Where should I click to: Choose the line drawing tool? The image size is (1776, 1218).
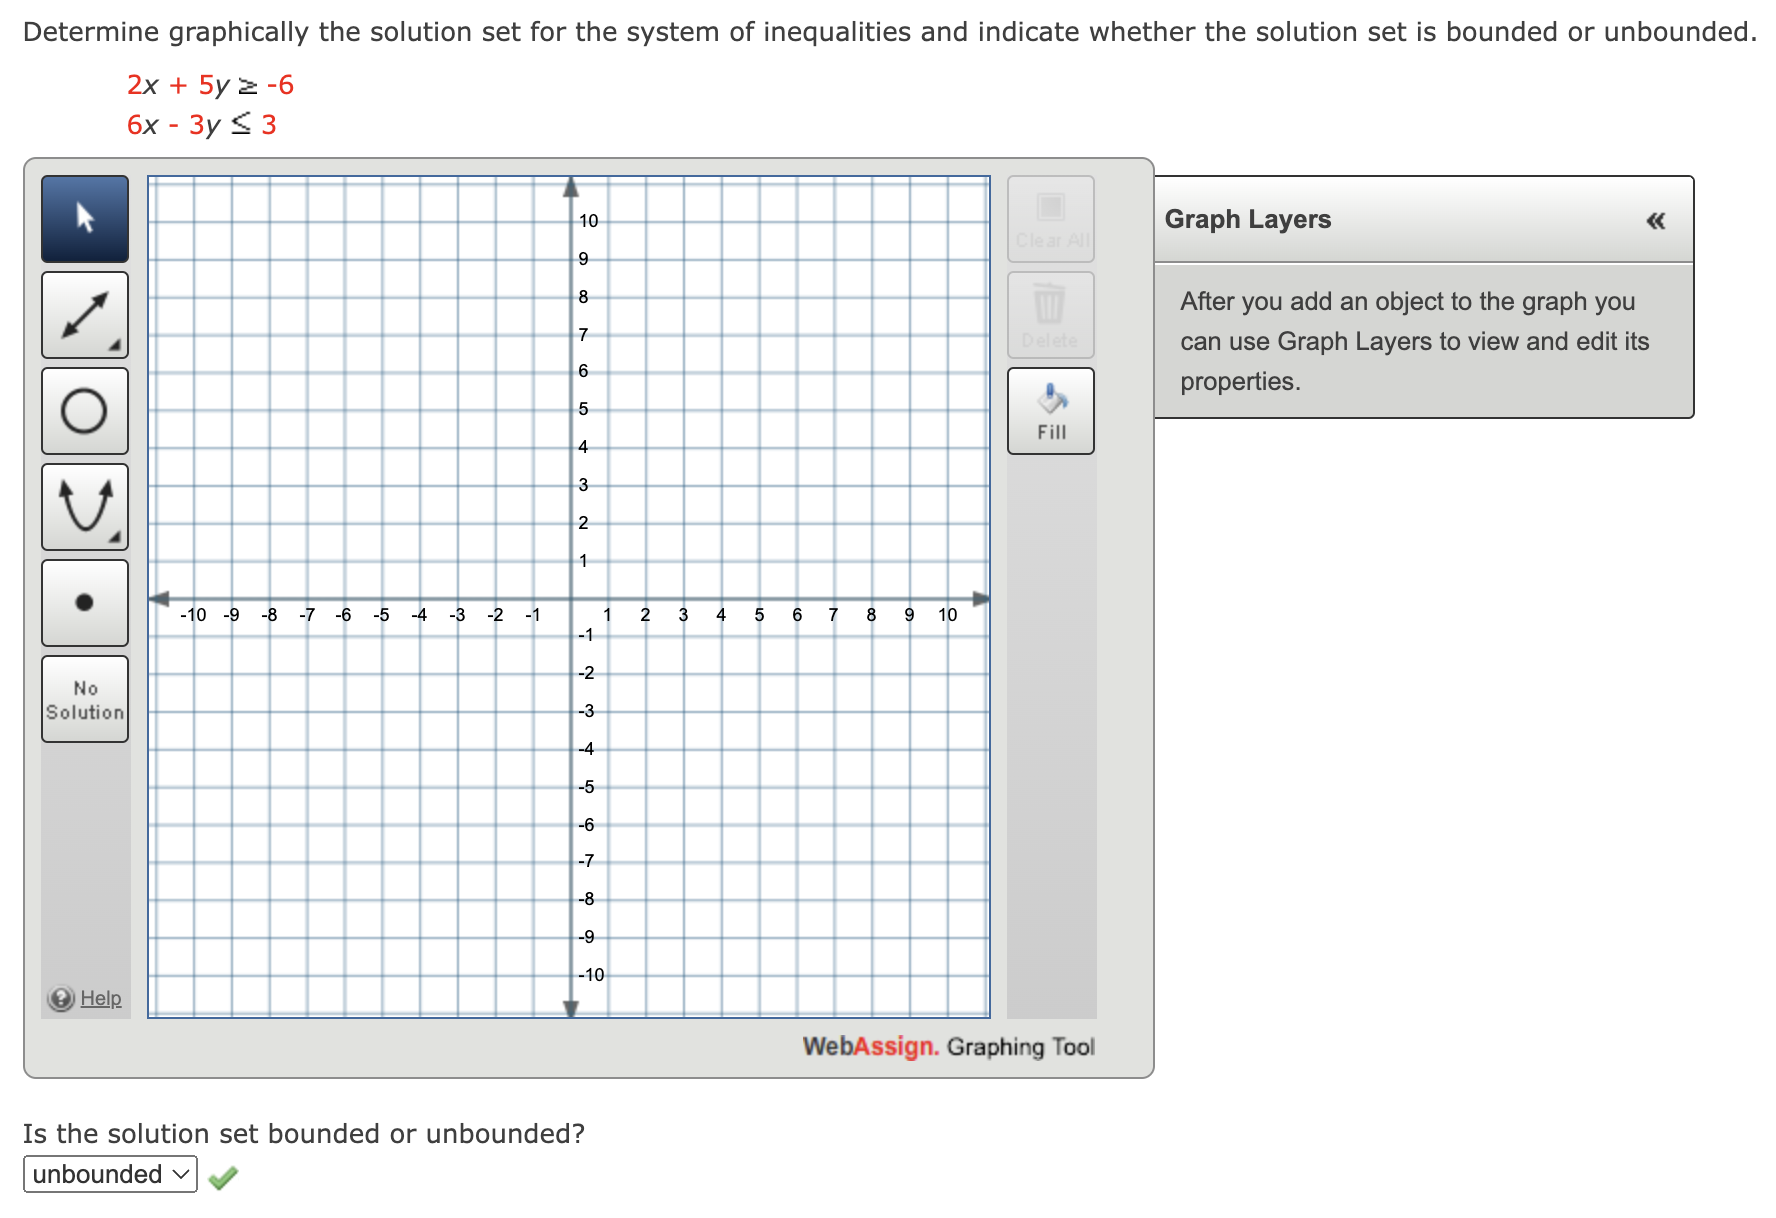84,314
